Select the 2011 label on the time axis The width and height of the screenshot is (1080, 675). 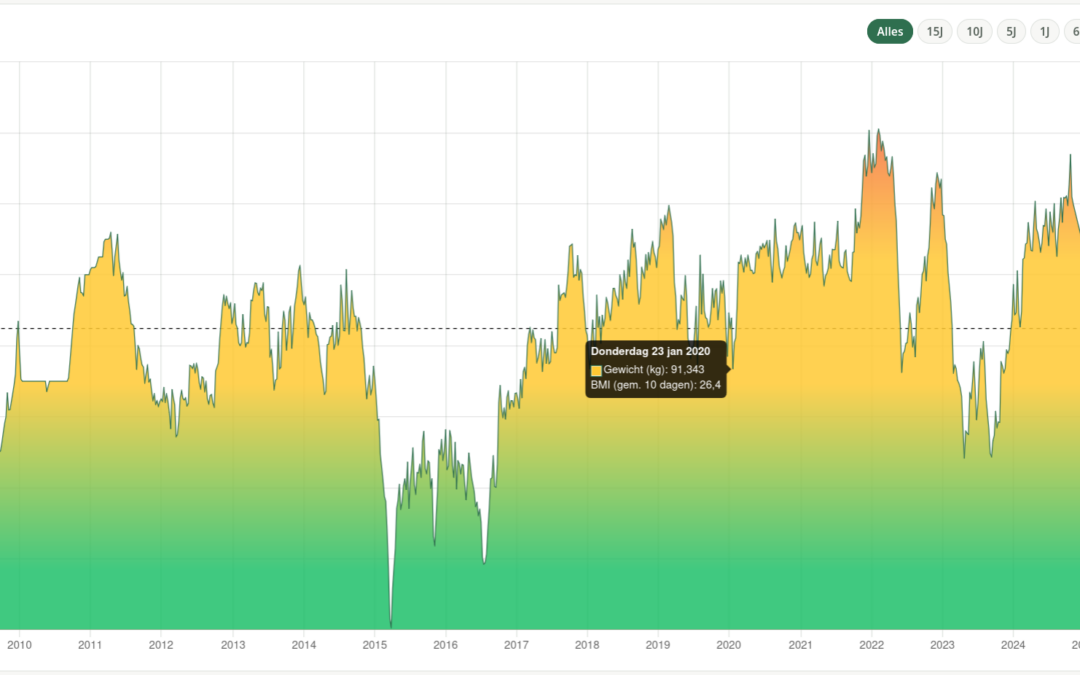pyautogui.click(x=90, y=645)
